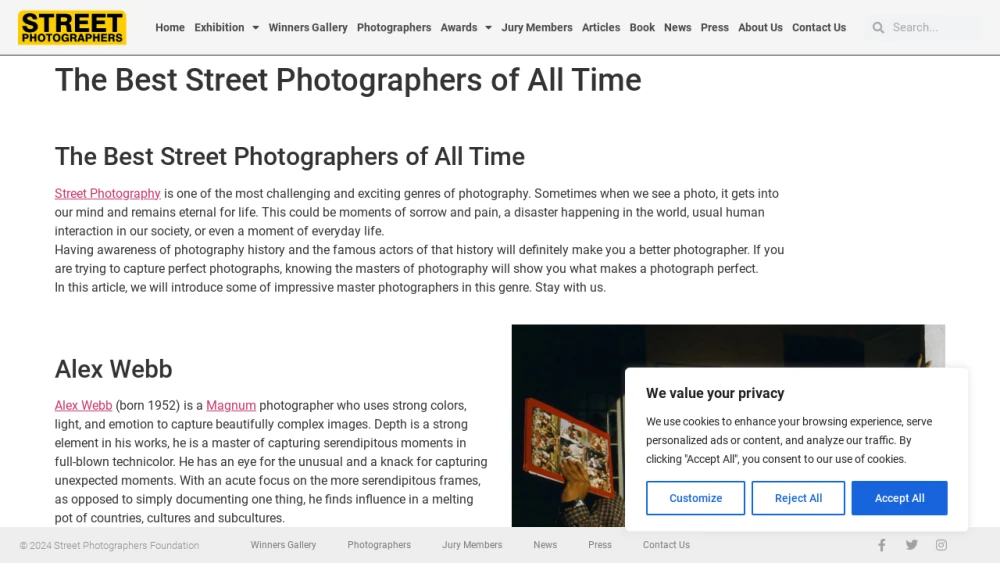Click the Street Photographers logo
This screenshot has width=1000, height=563.
[x=72, y=27]
